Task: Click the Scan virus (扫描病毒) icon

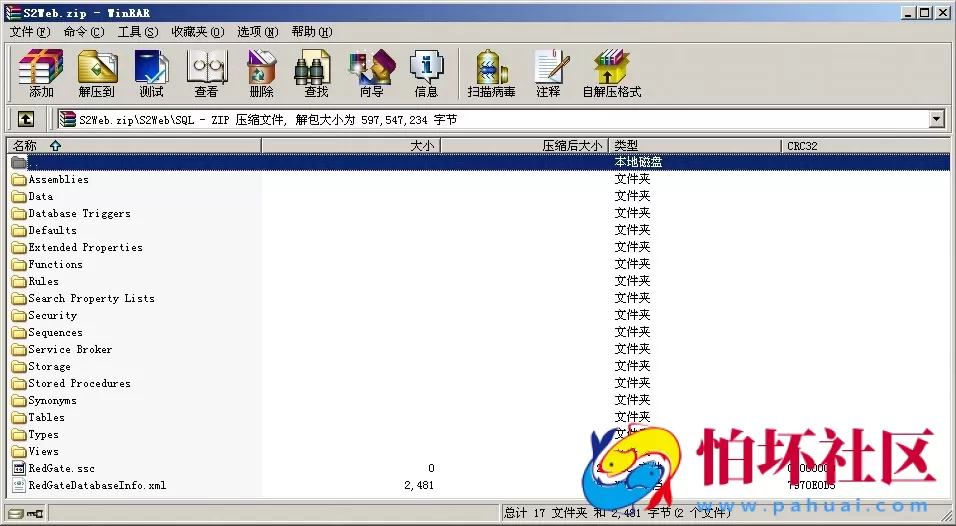Action: pos(491,73)
